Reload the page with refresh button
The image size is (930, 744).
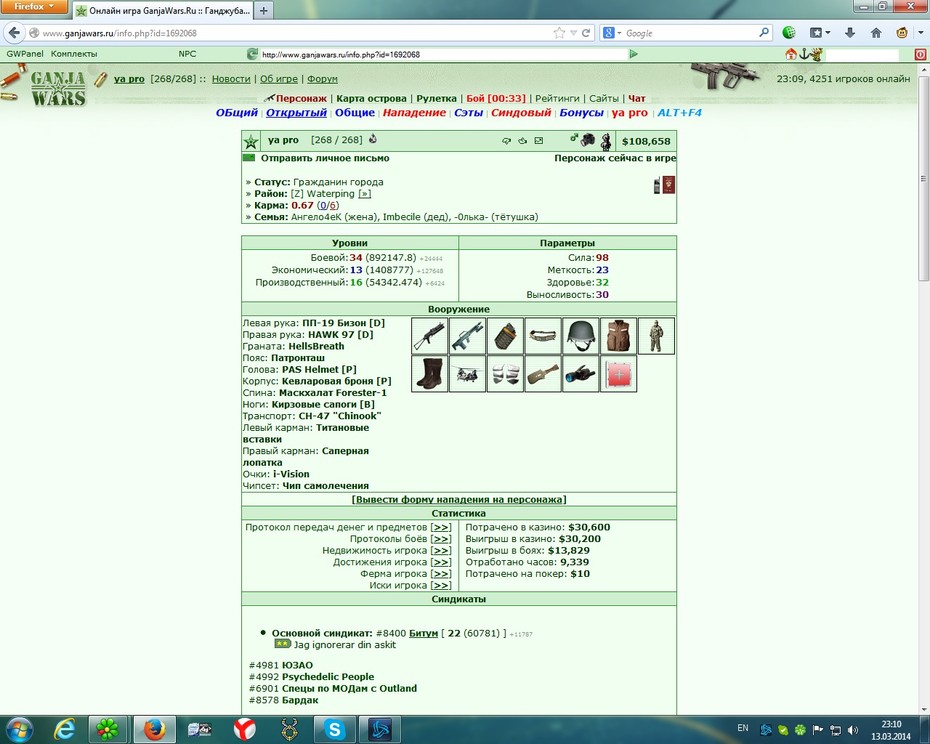click(586, 33)
